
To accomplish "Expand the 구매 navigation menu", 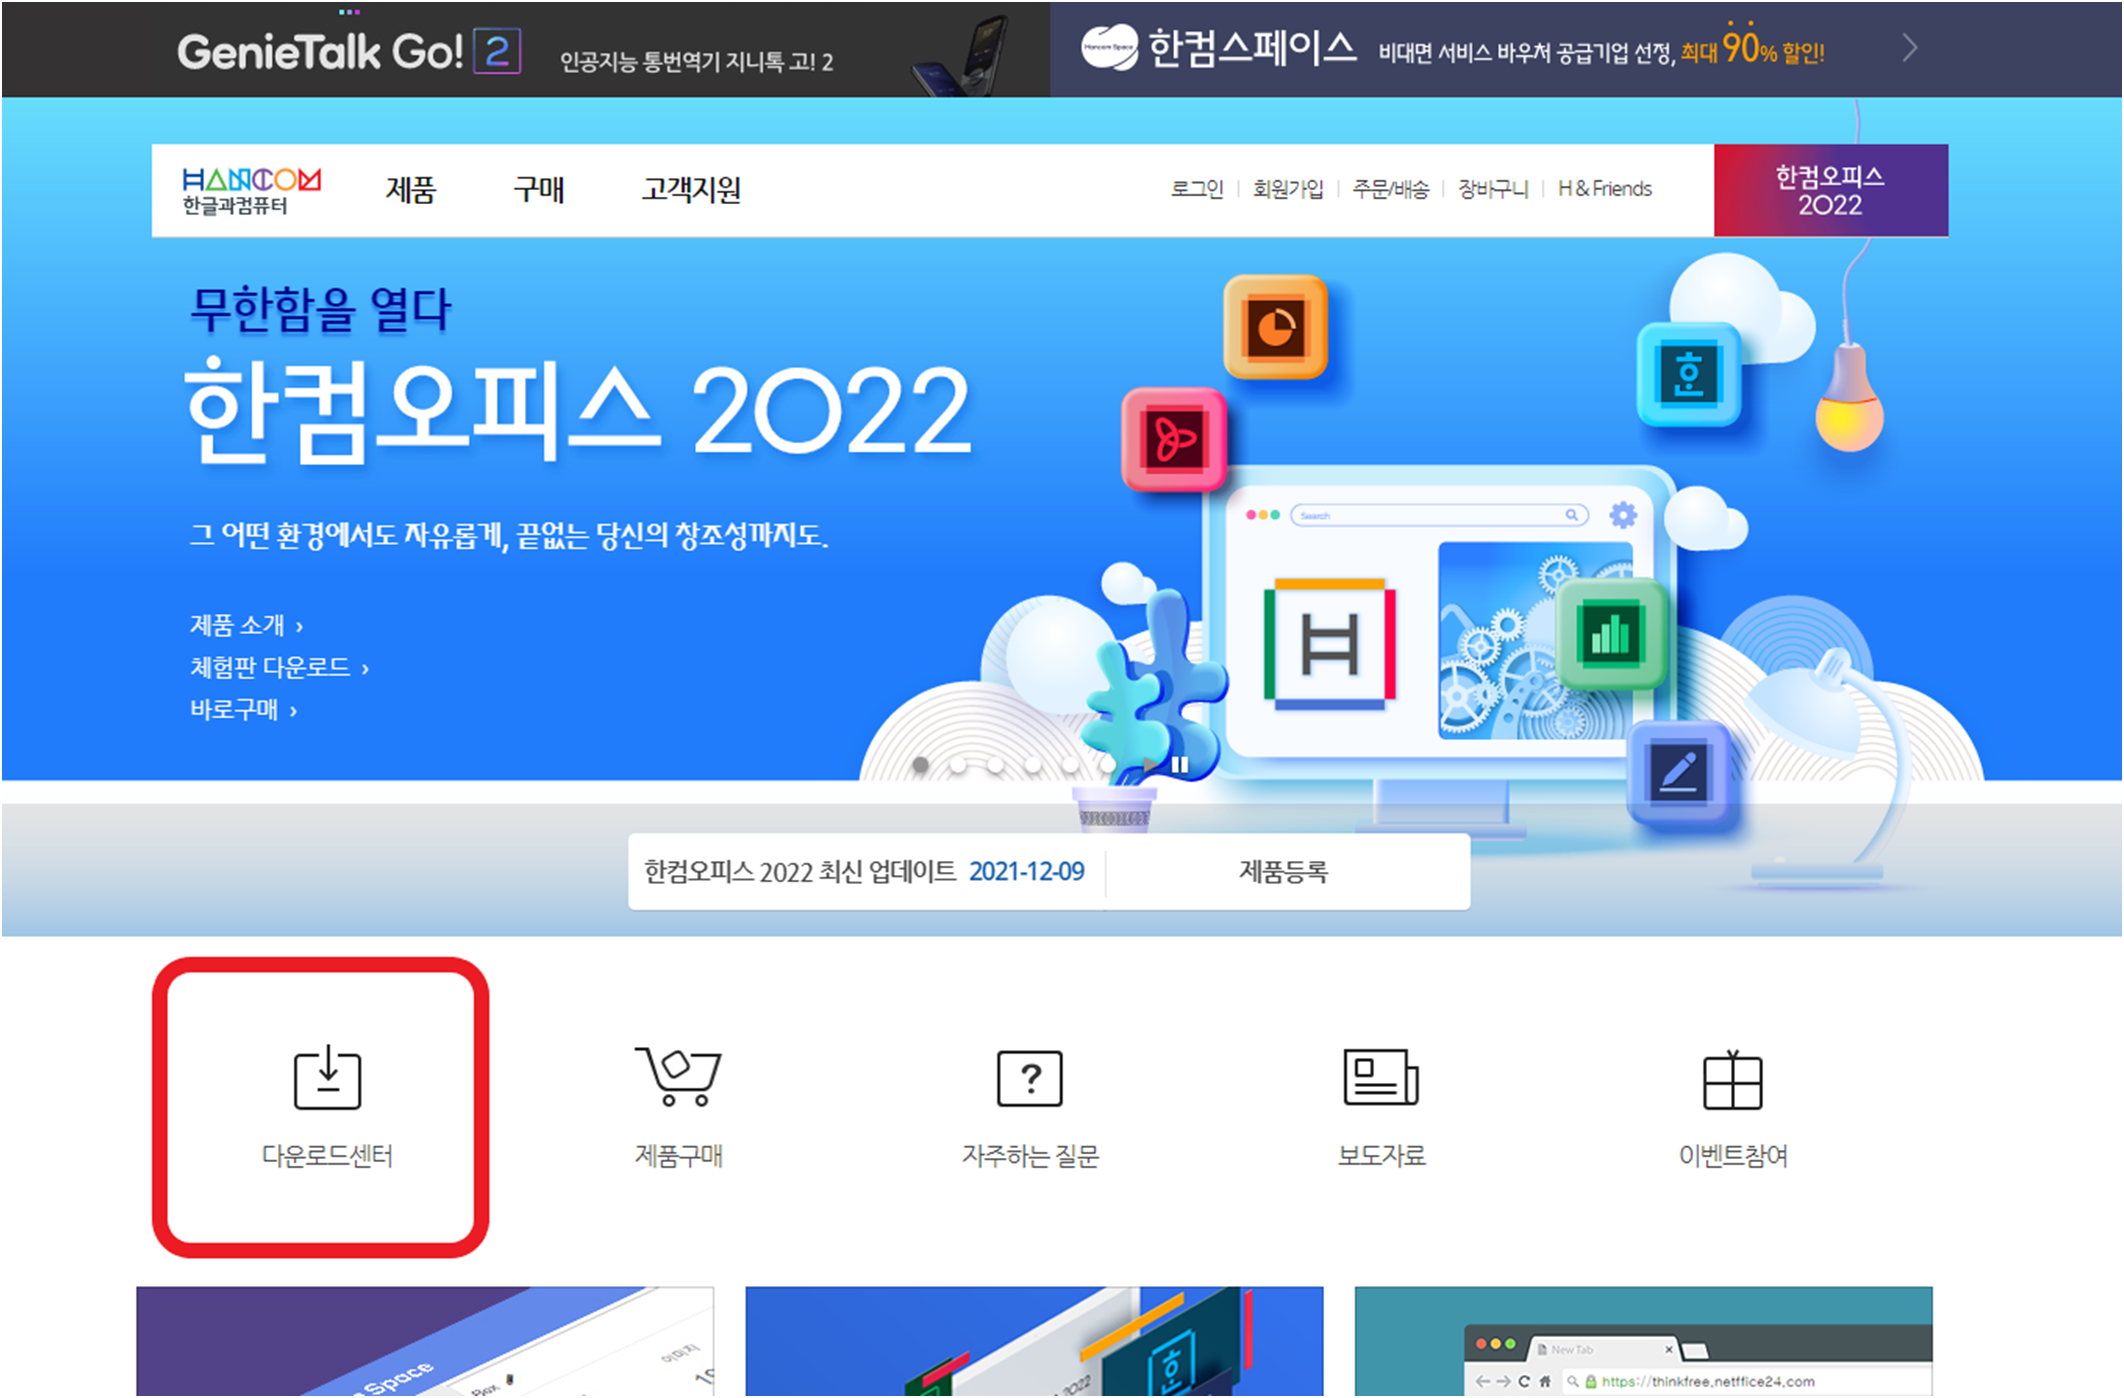I will pyautogui.click(x=538, y=190).
